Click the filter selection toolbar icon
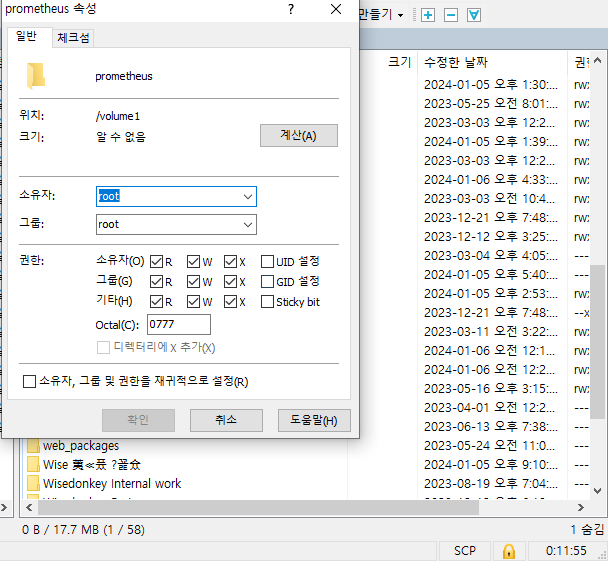608x561 pixels. [474, 15]
